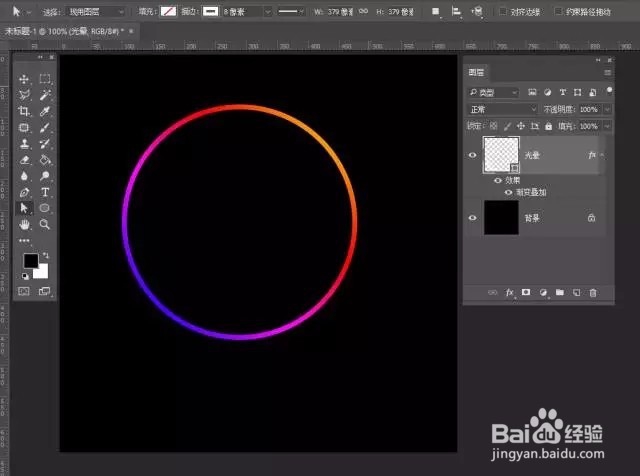640x476 pixels.
Task: Filter layers by shape layers
Action: 577,93
